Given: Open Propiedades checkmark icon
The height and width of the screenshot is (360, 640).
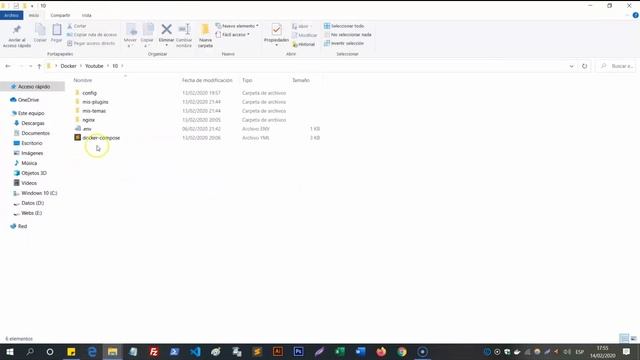Looking at the screenshot, I should (276, 29).
